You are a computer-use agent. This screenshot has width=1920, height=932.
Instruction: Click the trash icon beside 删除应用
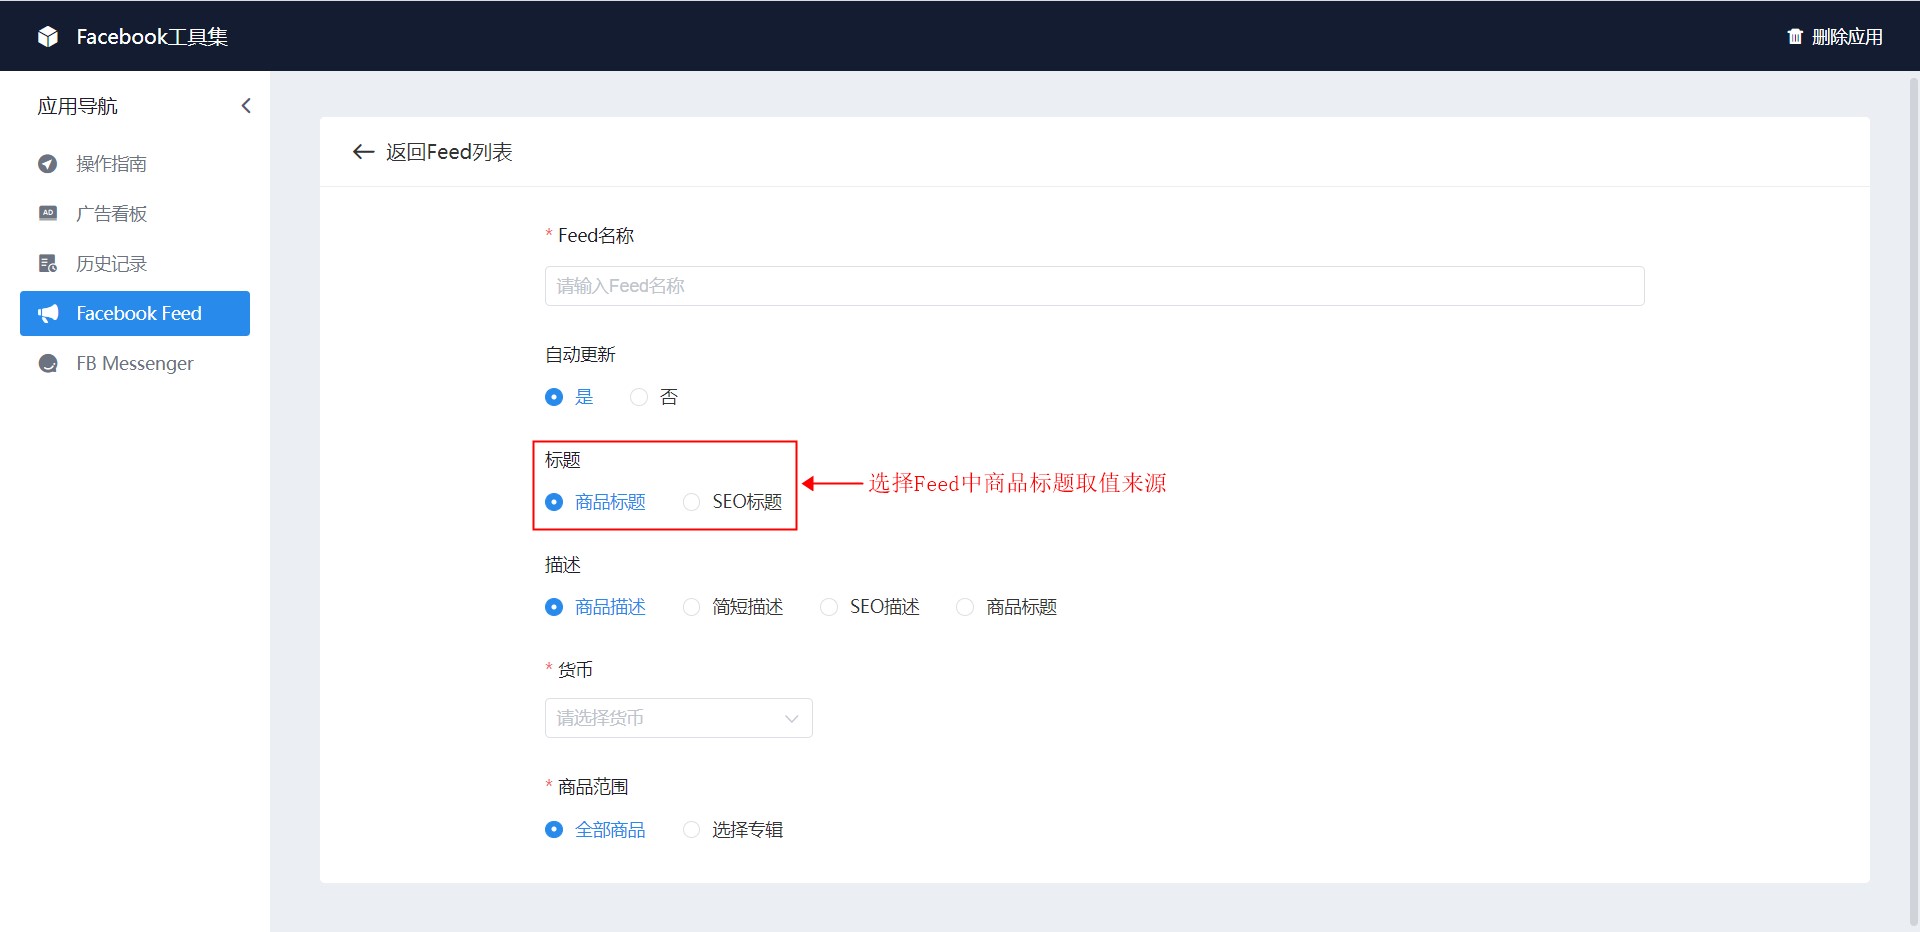click(1795, 37)
